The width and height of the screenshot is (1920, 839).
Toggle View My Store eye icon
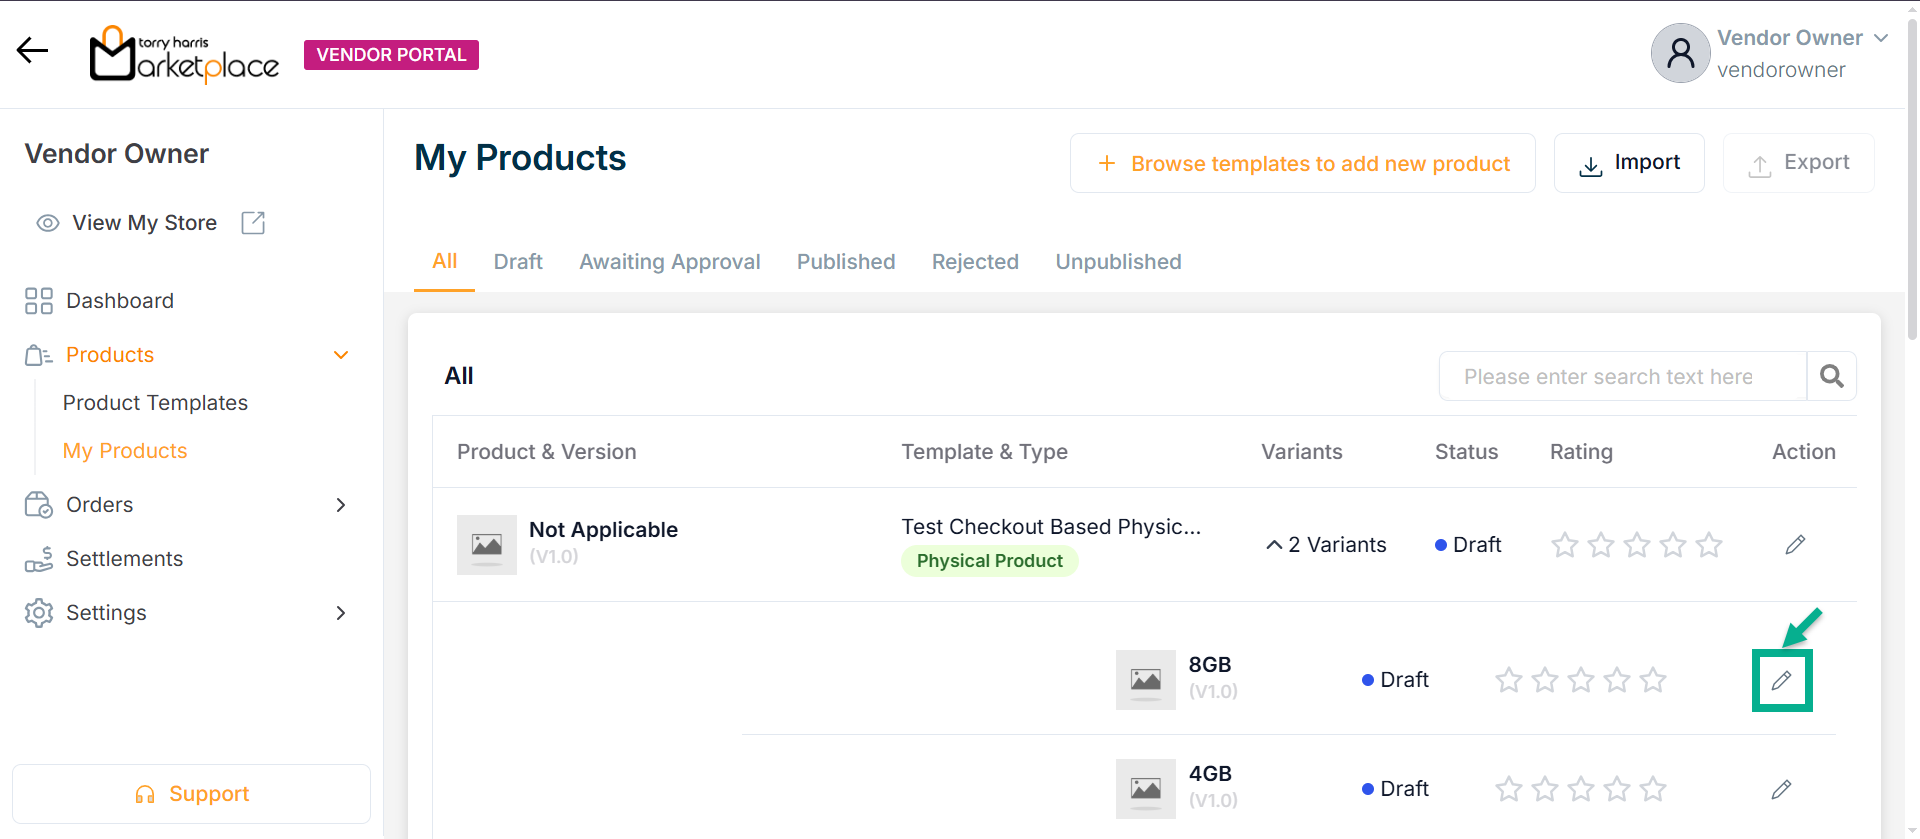click(x=48, y=223)
